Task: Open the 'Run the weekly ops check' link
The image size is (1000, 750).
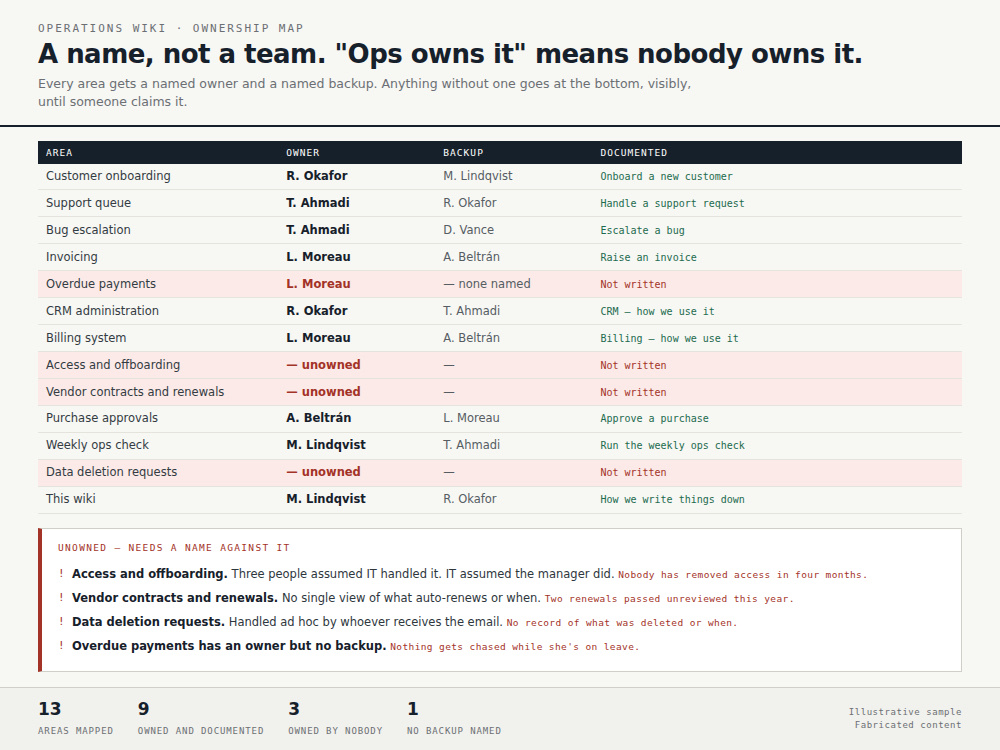Action: tap(672, 445)
